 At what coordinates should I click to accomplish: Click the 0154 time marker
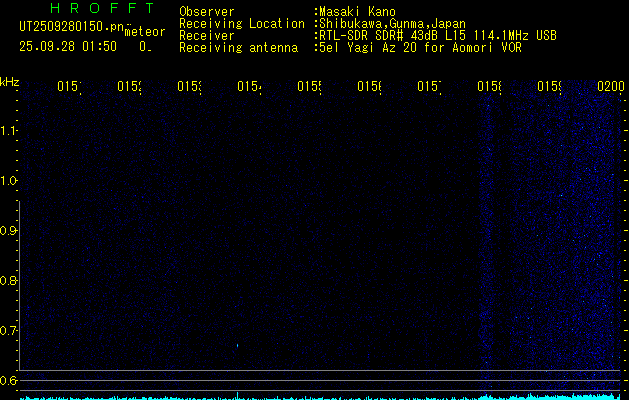pyautogui.click(x=249, y=86)
